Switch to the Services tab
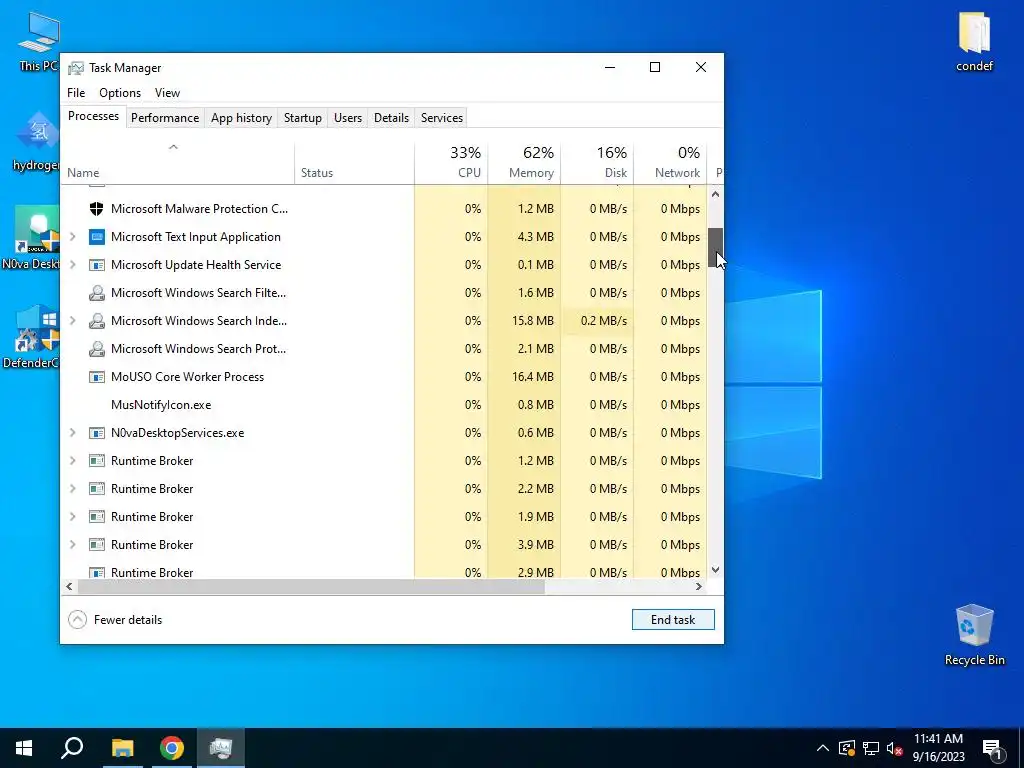Image resolution: width=1024 pixels, height=768 pixels. coord(441,118)
